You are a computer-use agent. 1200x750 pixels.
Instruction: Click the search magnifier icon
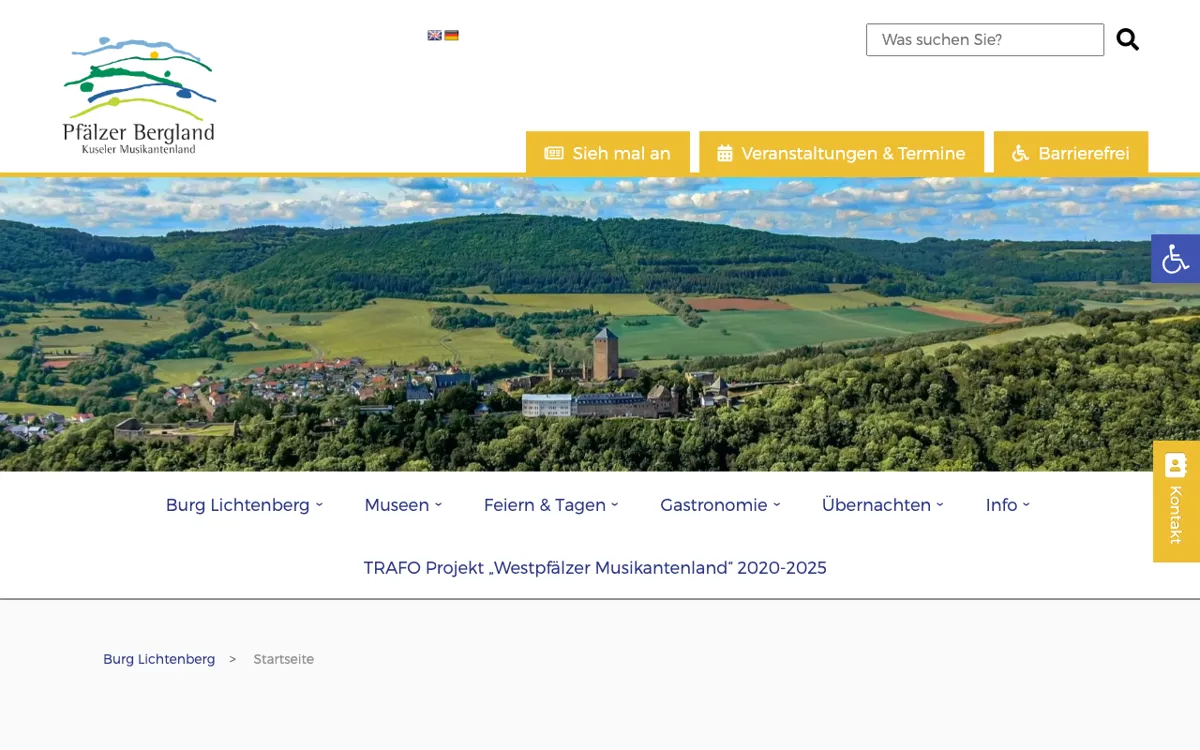(x=1127, y=39)
